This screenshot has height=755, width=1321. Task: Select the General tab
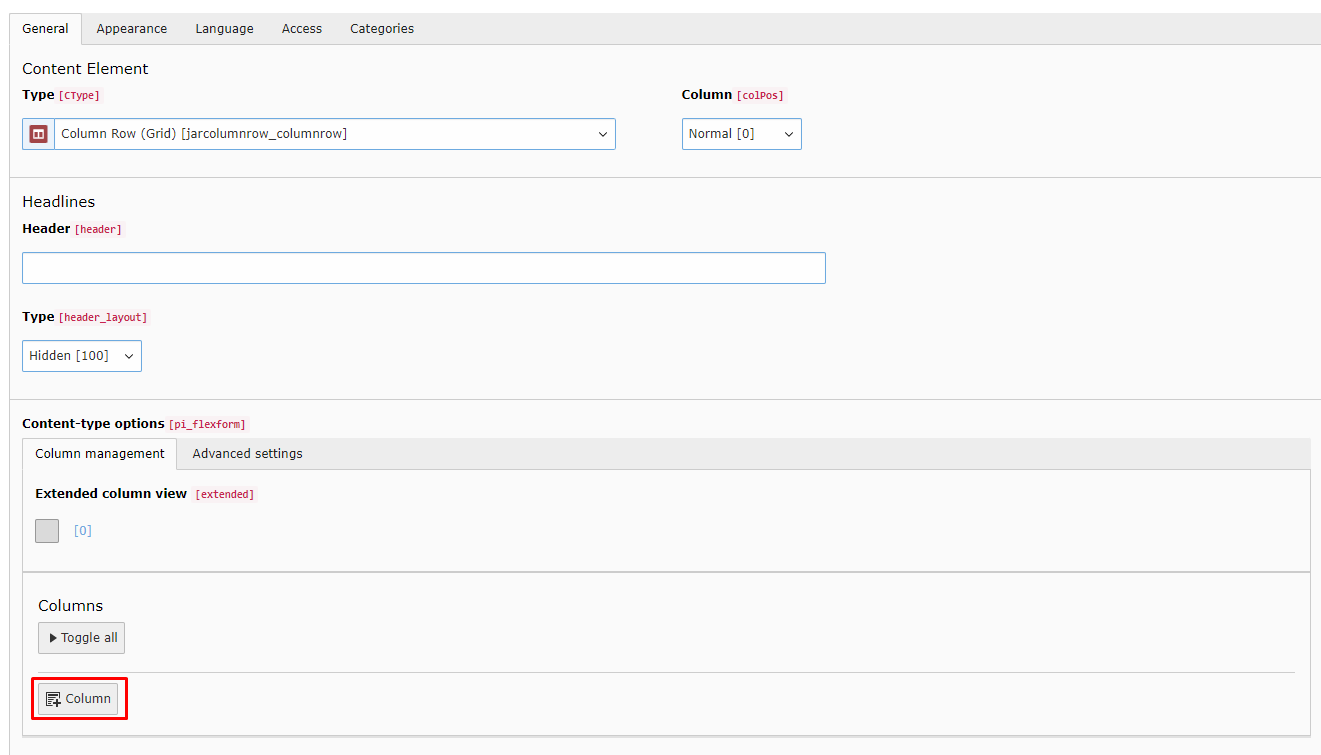(46, 29)
